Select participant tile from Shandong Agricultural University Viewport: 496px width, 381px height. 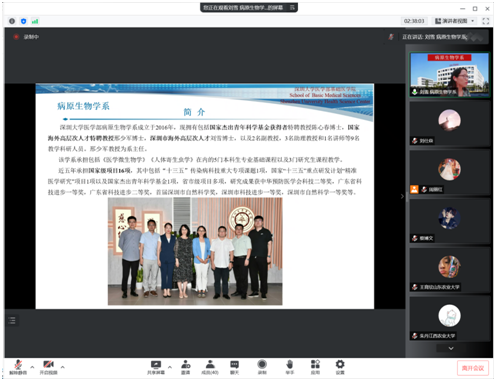pos(449,270)
